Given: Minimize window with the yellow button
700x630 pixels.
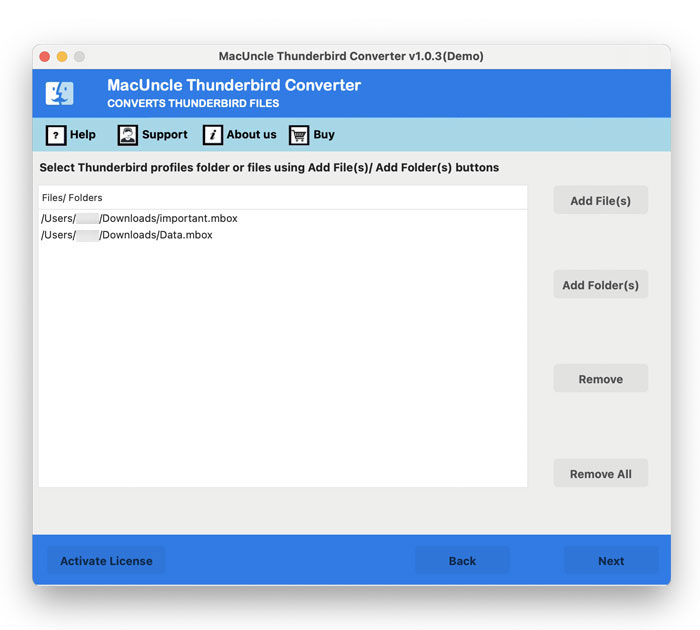Looking at the screenshot, I should (x=62, y=57).
